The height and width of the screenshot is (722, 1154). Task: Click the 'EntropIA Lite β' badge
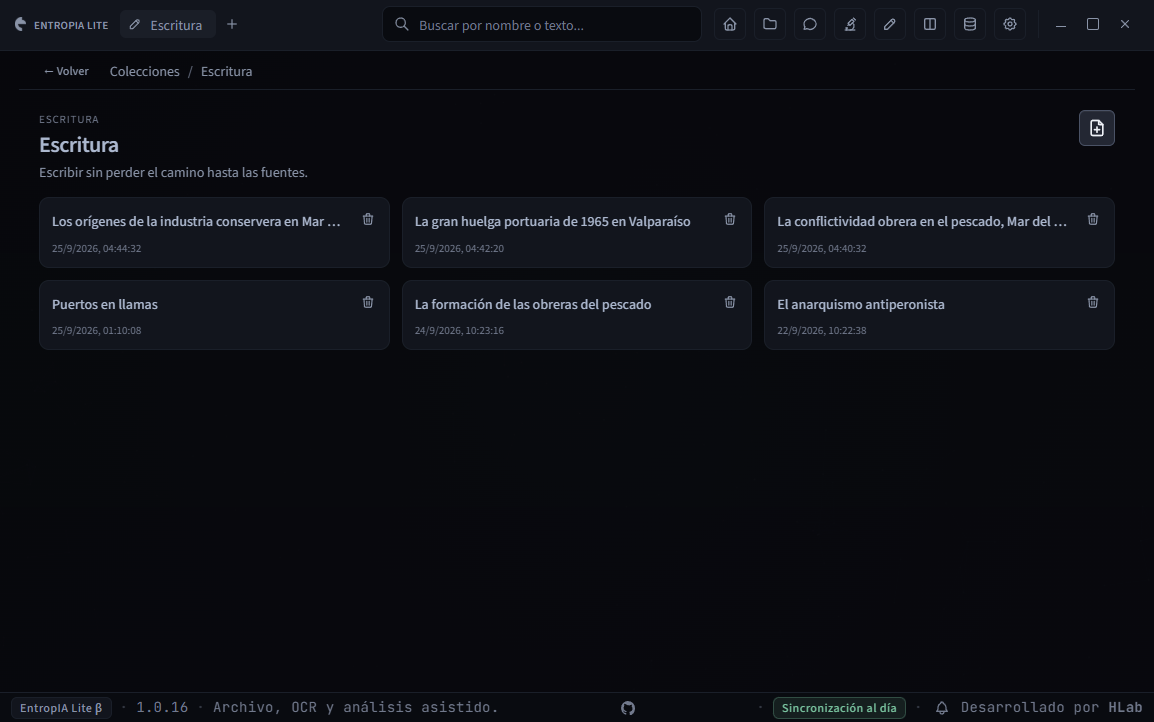click(61, 708)
